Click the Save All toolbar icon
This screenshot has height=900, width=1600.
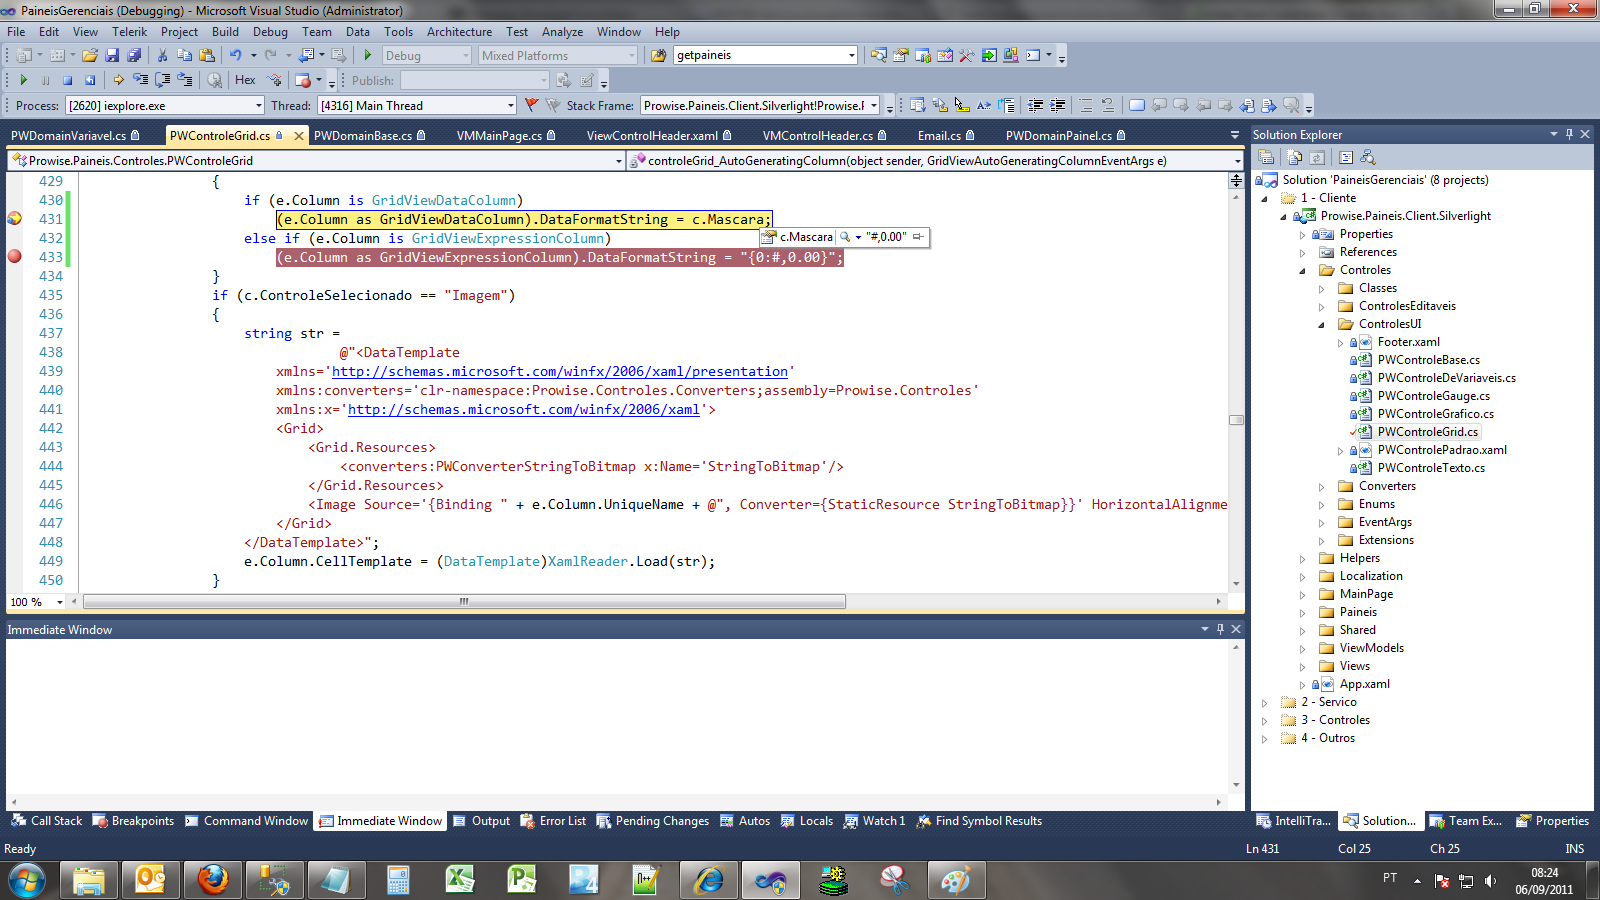(x=133, y=56)
